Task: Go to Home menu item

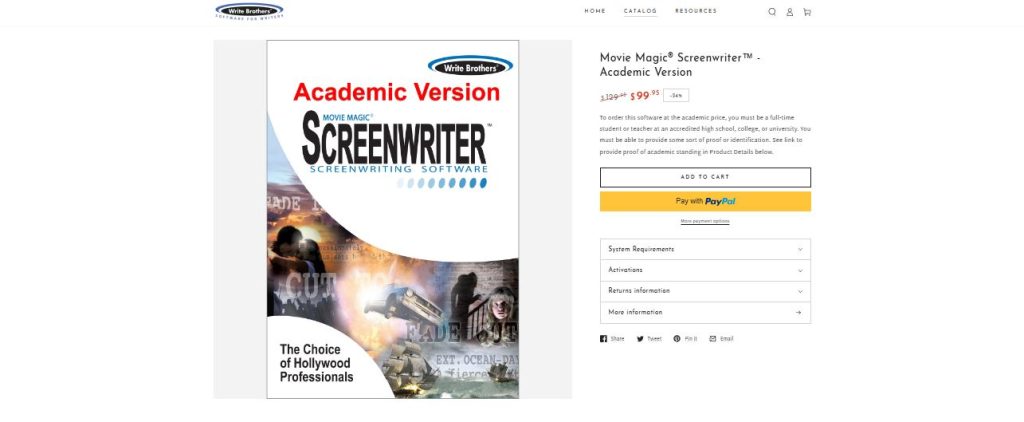Action: coord(595,11)
